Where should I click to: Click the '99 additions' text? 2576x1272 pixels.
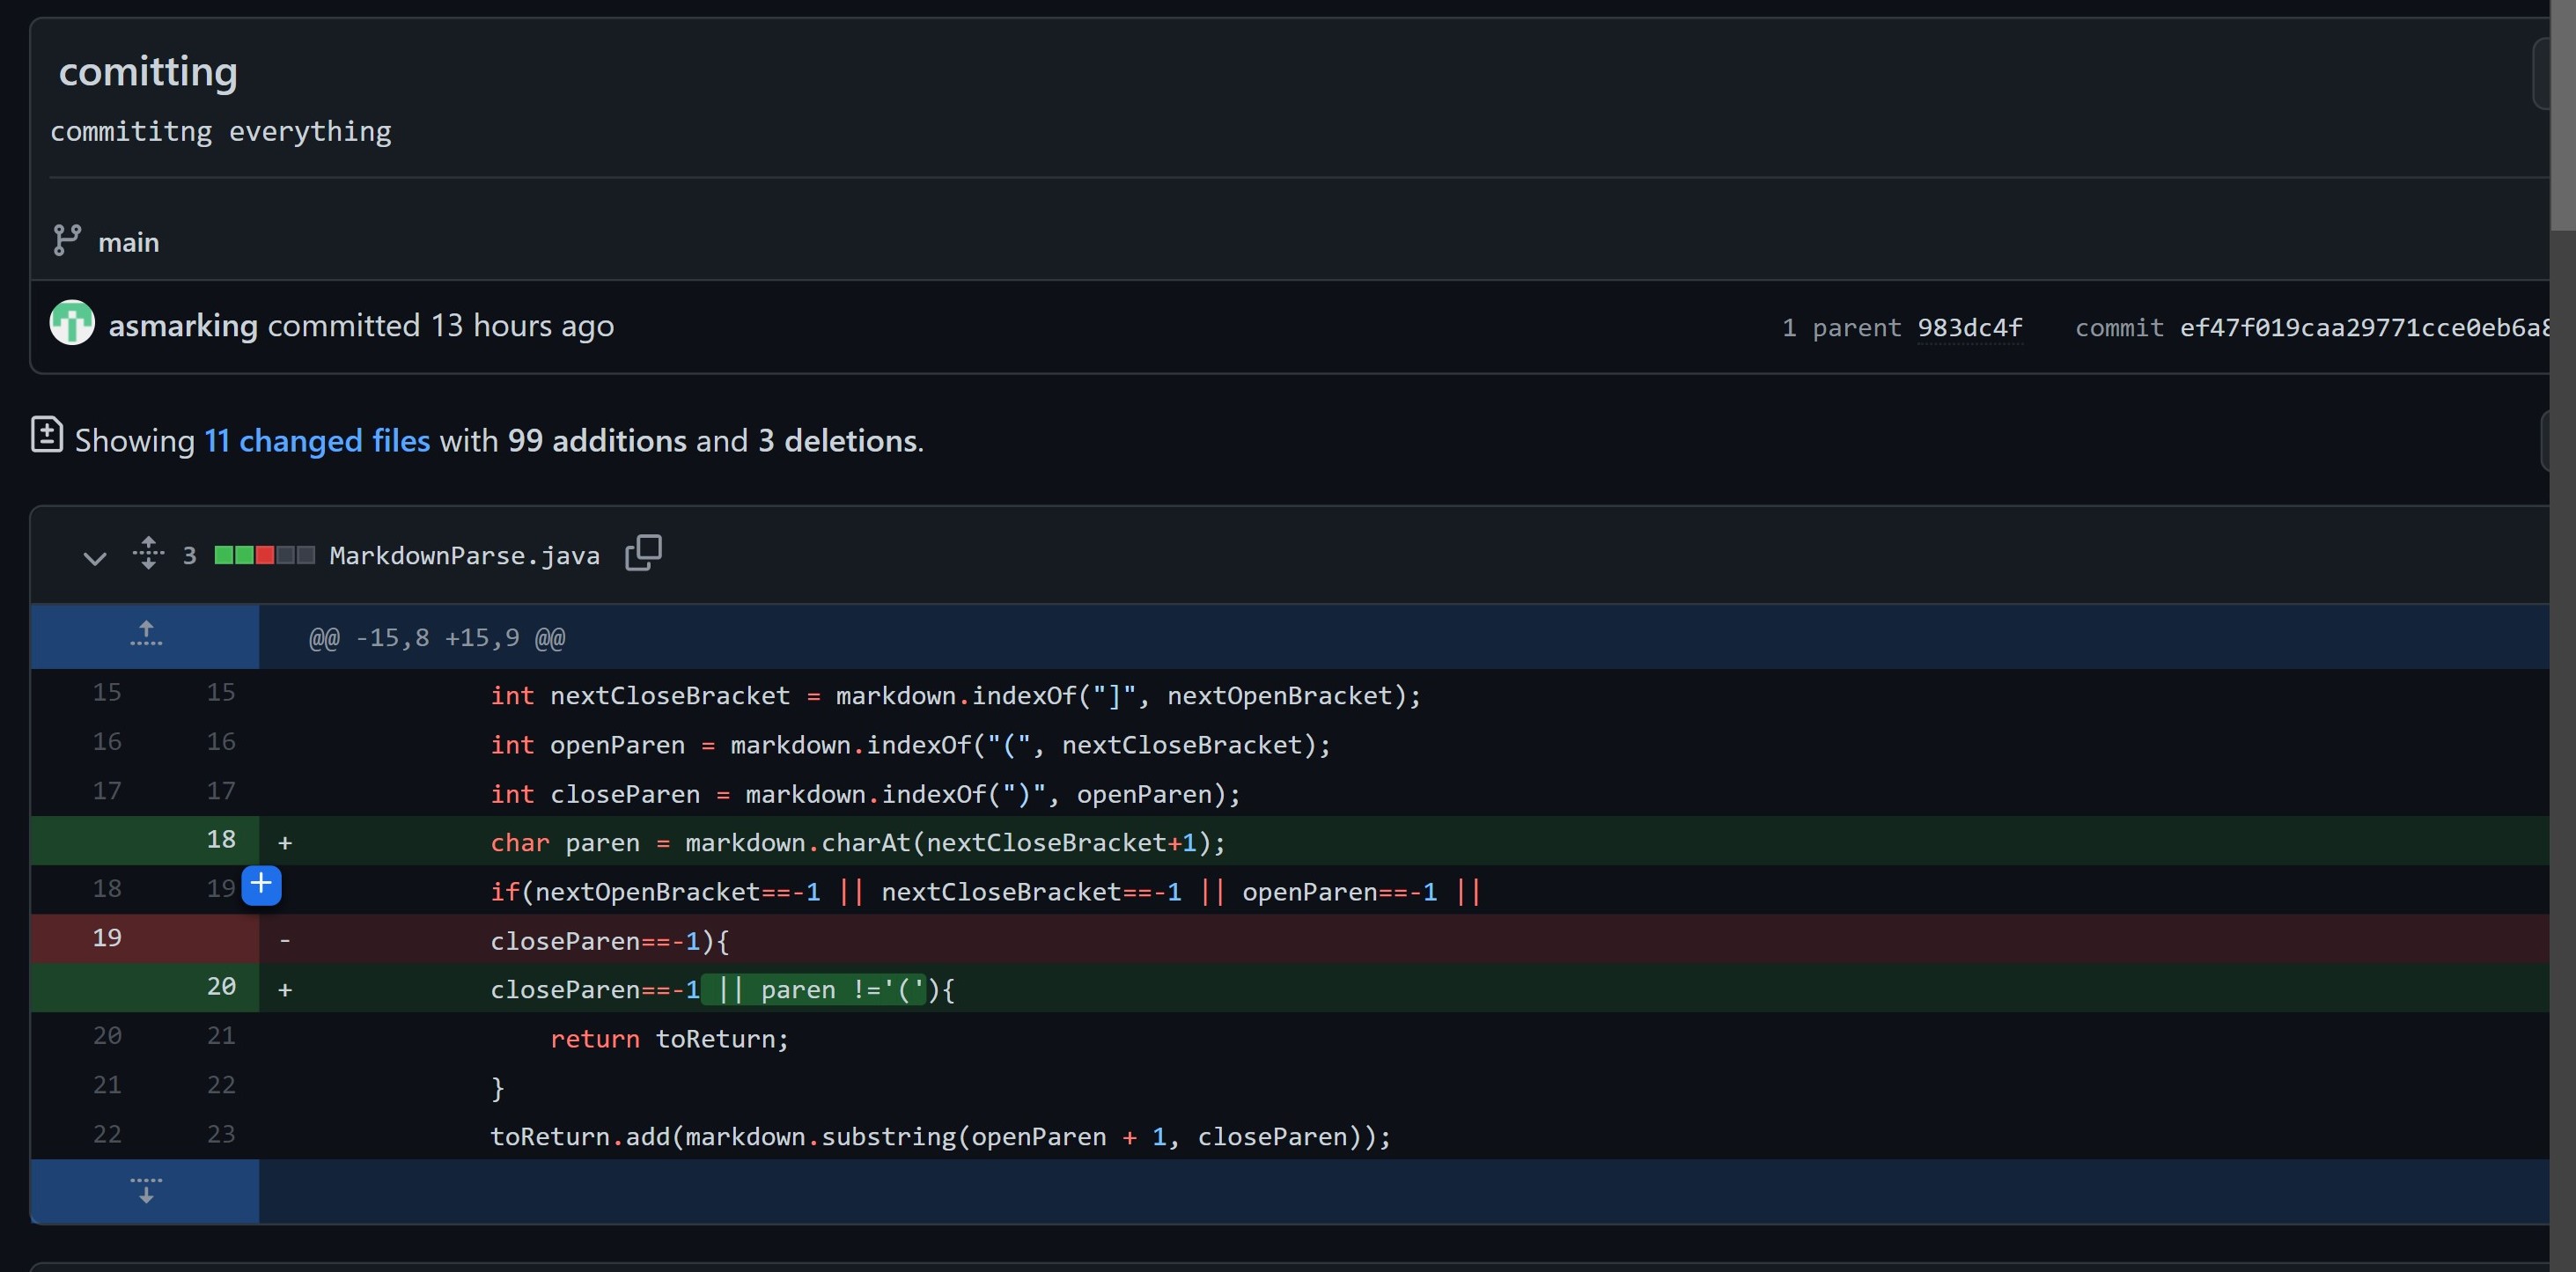(597, 440)
